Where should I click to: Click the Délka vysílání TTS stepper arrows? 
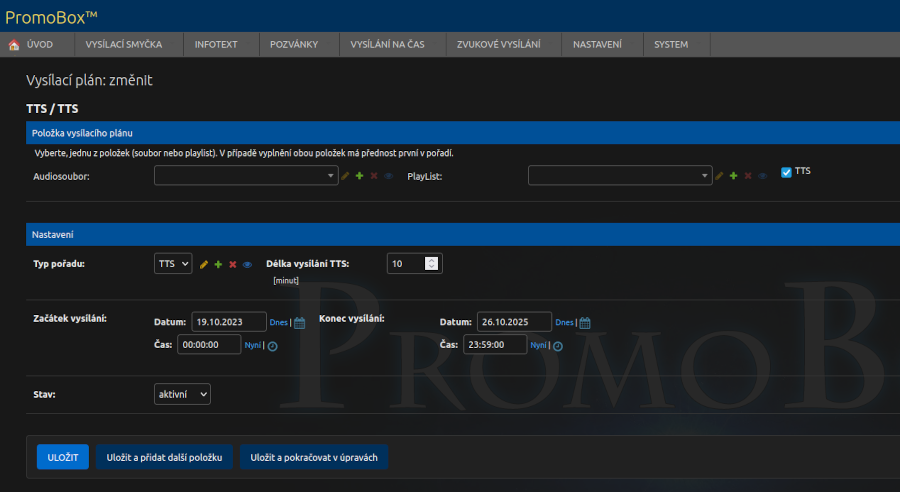click(x=431, y=264)
